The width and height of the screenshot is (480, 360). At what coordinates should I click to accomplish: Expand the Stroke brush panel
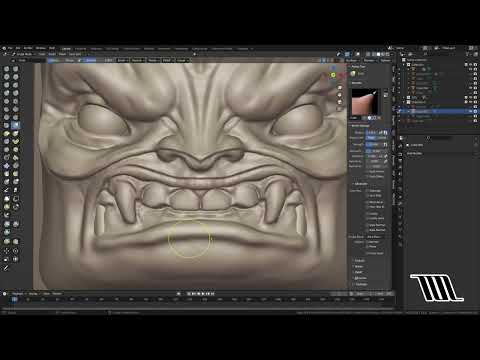[359, 267]
